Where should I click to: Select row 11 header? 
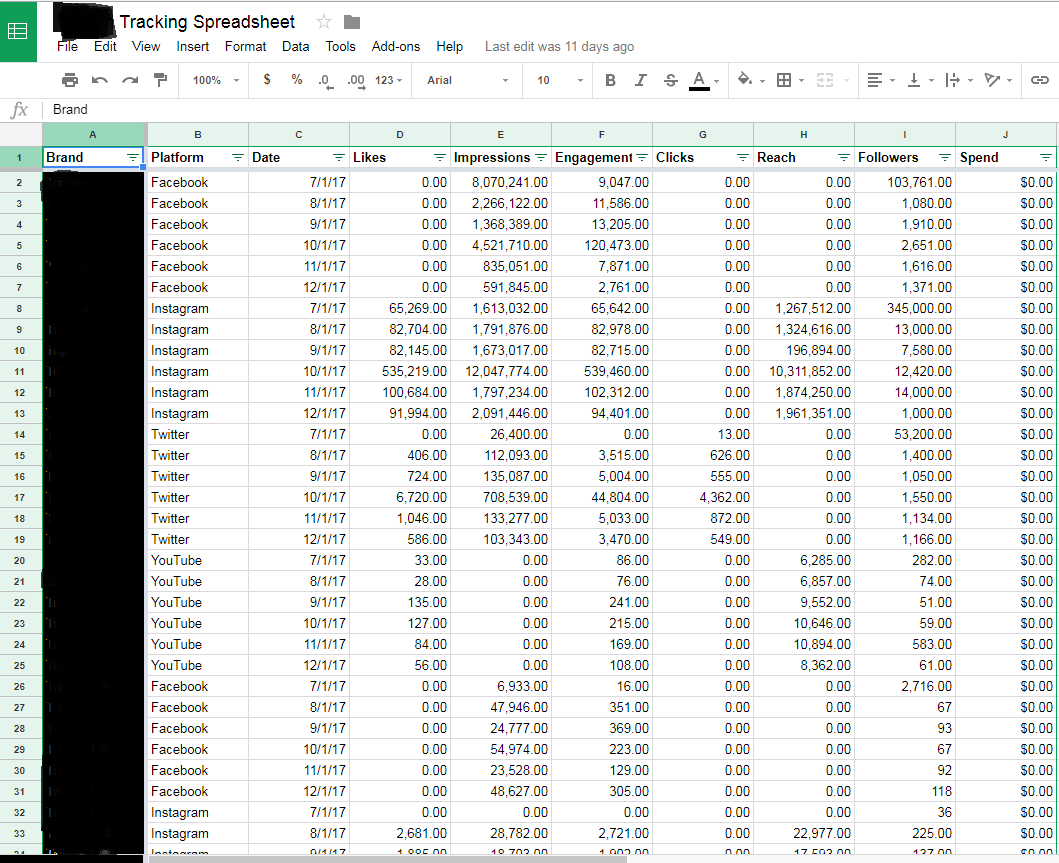[20, 371]
